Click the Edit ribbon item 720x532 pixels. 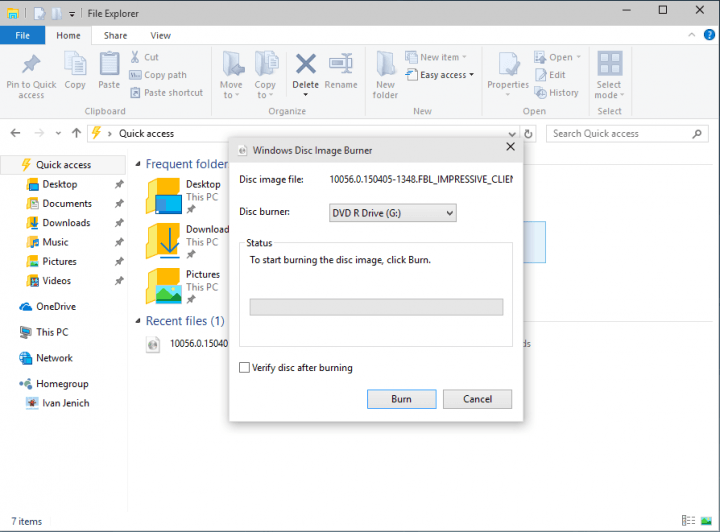[550, 75]
